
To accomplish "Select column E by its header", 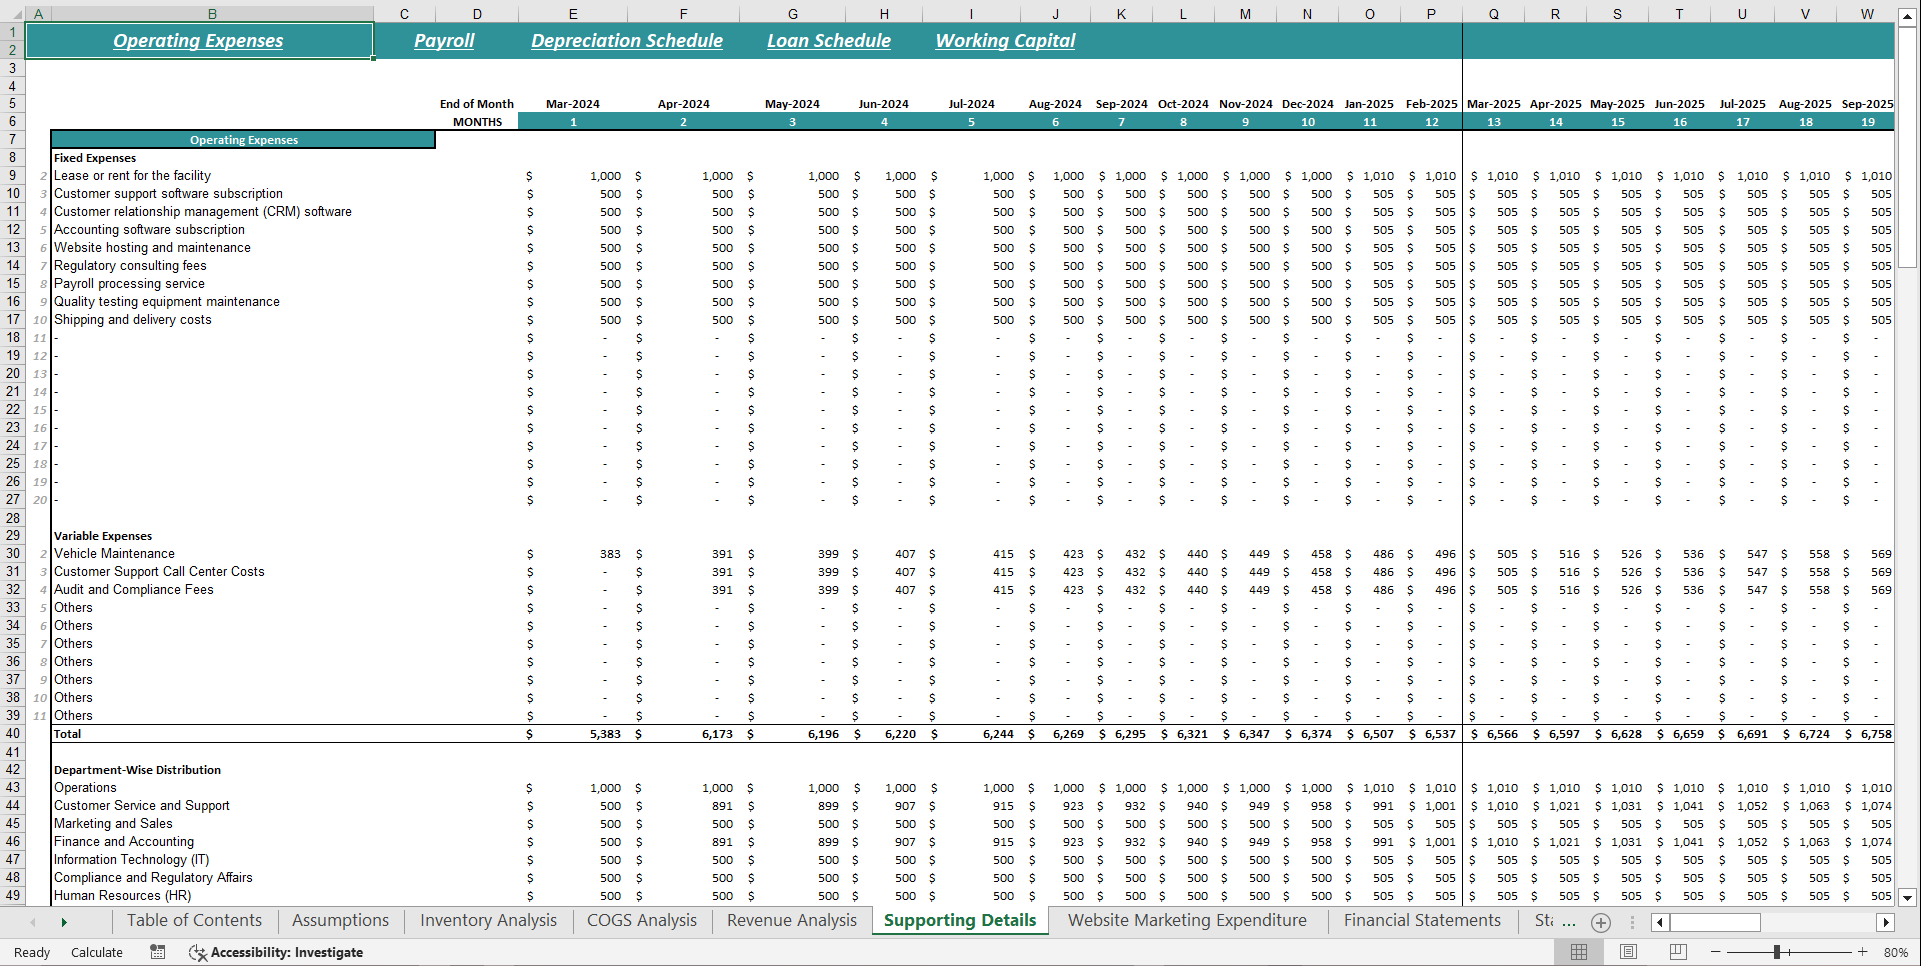I will pyautogui.click(x=572, y=13).
